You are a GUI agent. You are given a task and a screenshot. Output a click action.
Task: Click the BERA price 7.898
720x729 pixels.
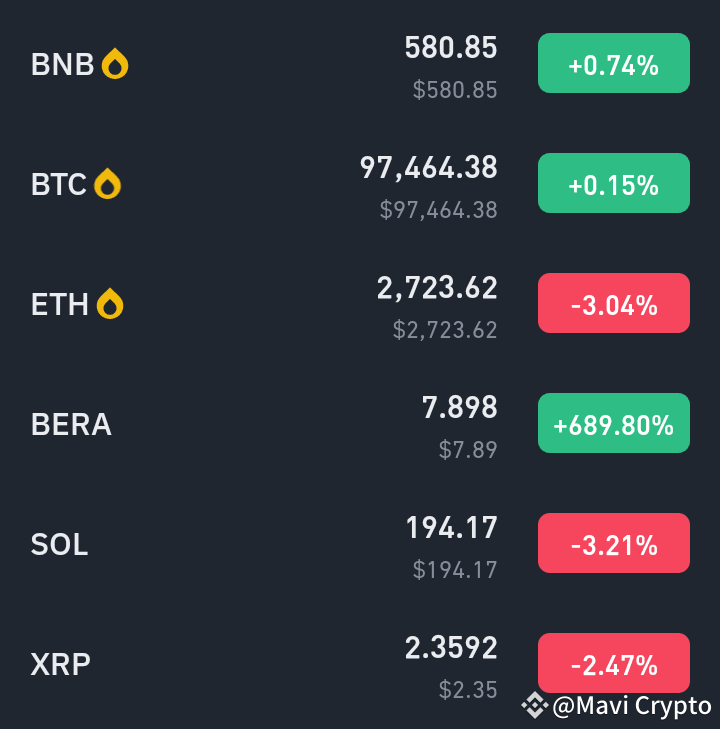(459, 407)
